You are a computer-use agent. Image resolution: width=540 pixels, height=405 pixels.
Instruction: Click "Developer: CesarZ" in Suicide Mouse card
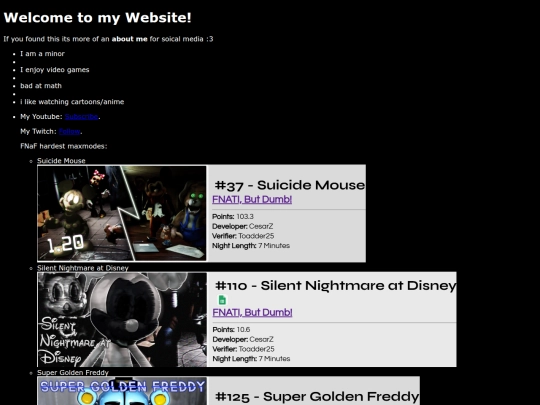click(243, 226)
